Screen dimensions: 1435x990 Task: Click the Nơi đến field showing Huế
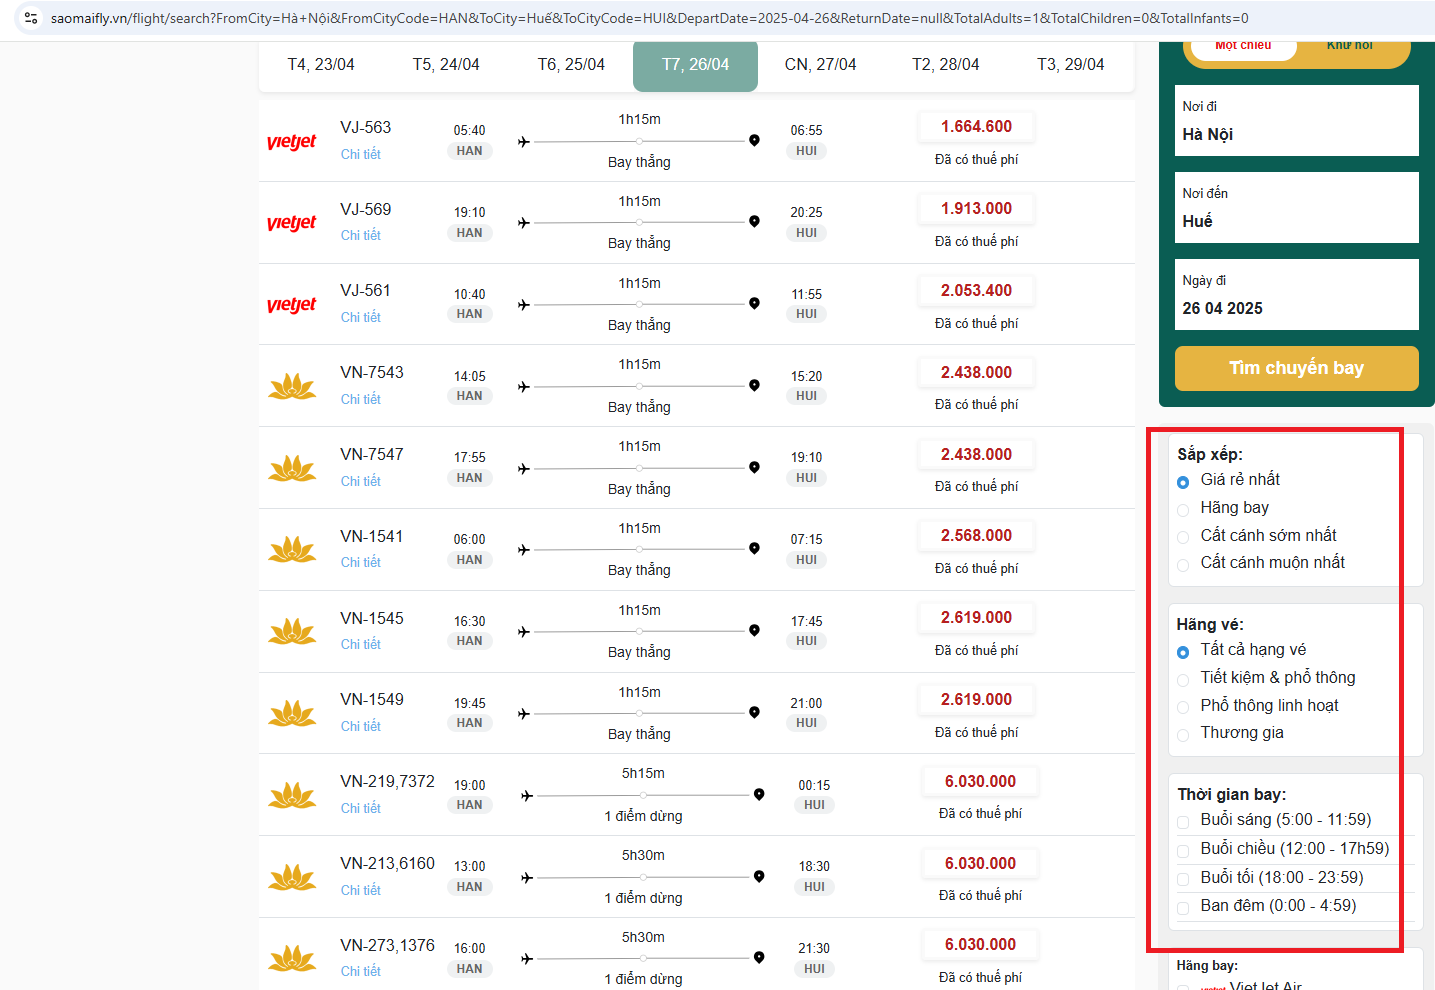tap(1296, 208)
